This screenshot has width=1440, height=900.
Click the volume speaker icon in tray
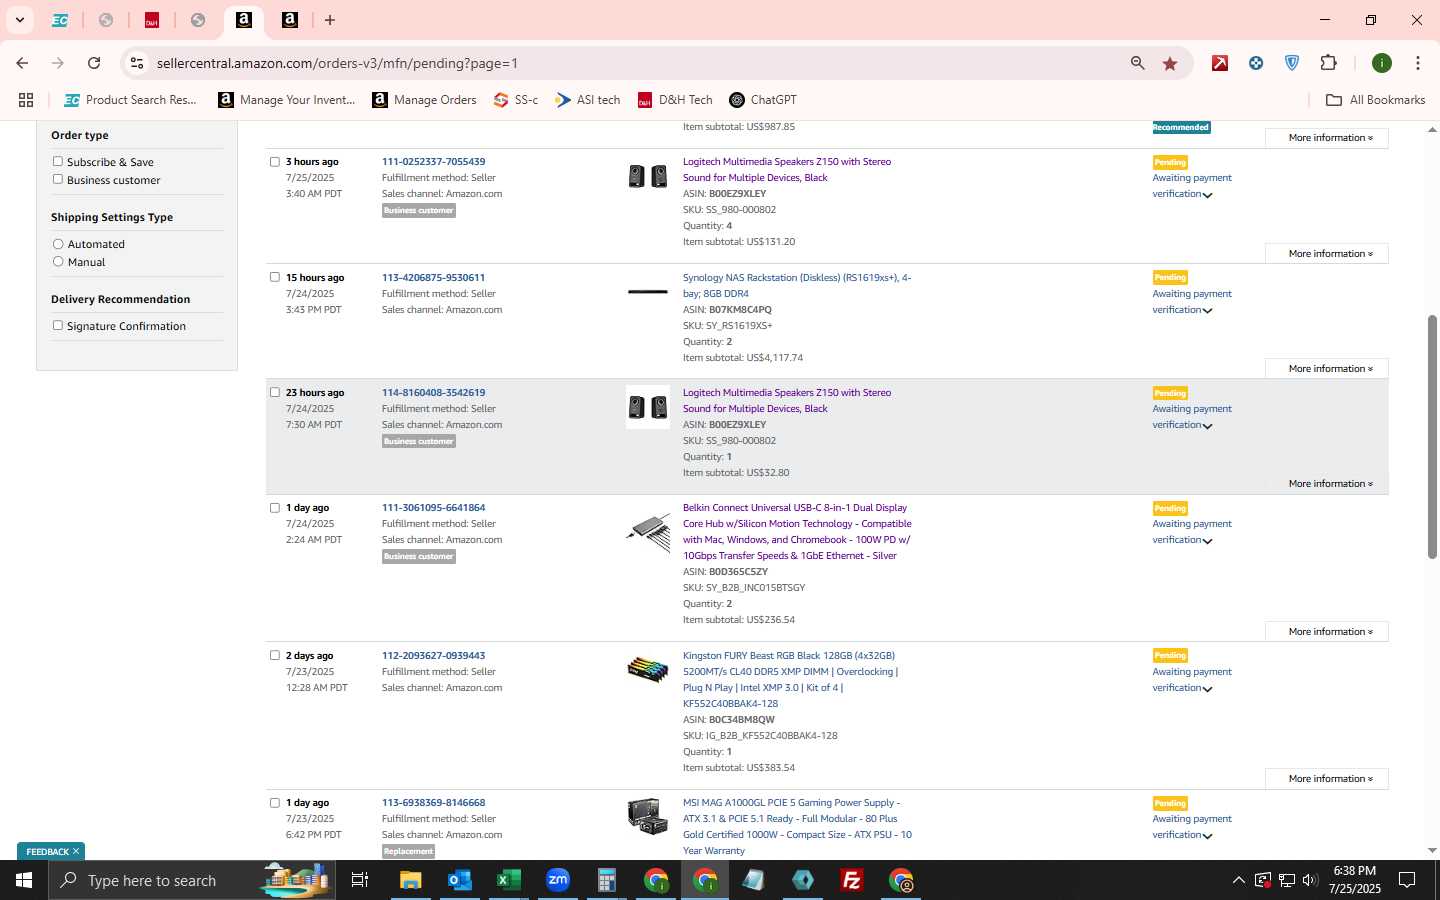tap(1310, 880)
